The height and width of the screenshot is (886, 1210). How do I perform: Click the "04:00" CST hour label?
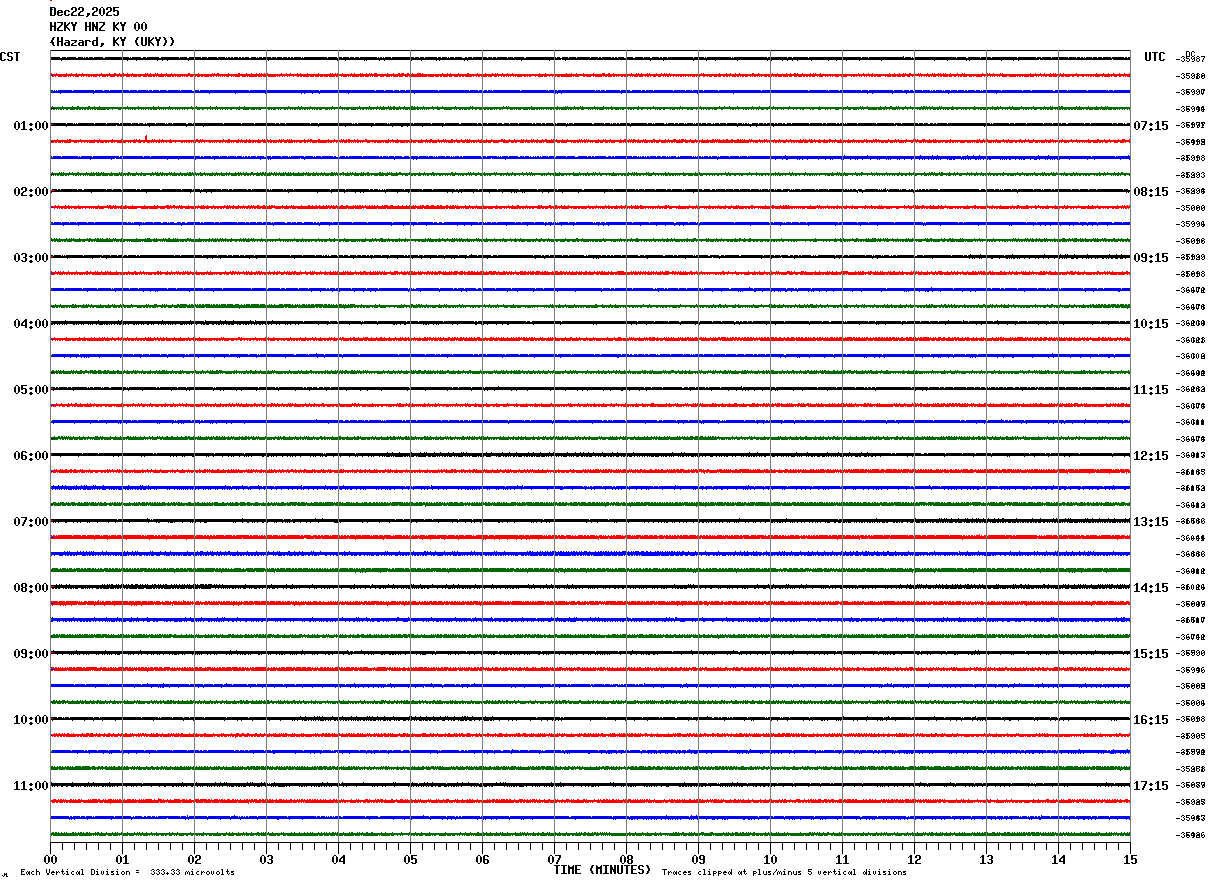point(31,324)
